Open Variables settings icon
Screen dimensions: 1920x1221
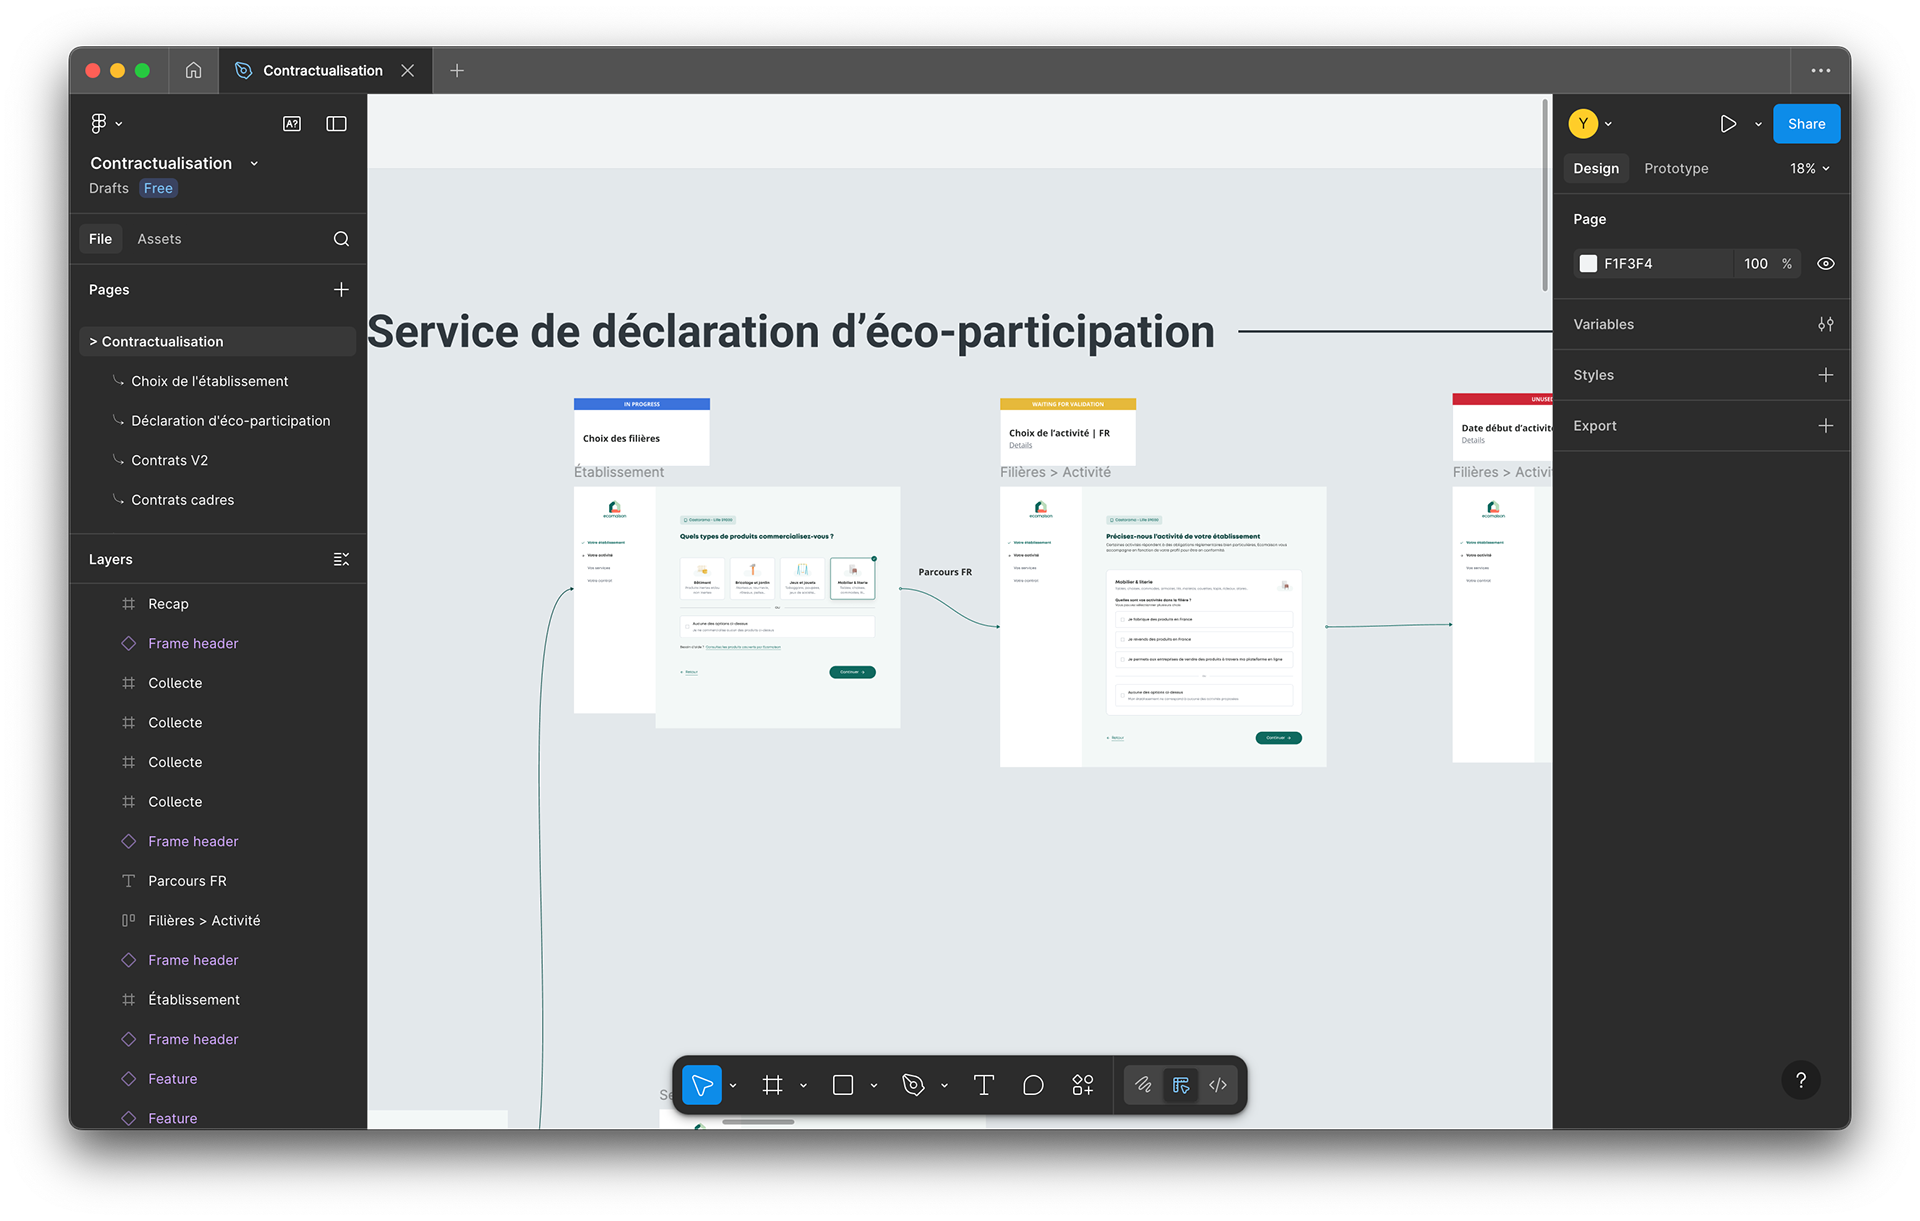coord(1825,324)
